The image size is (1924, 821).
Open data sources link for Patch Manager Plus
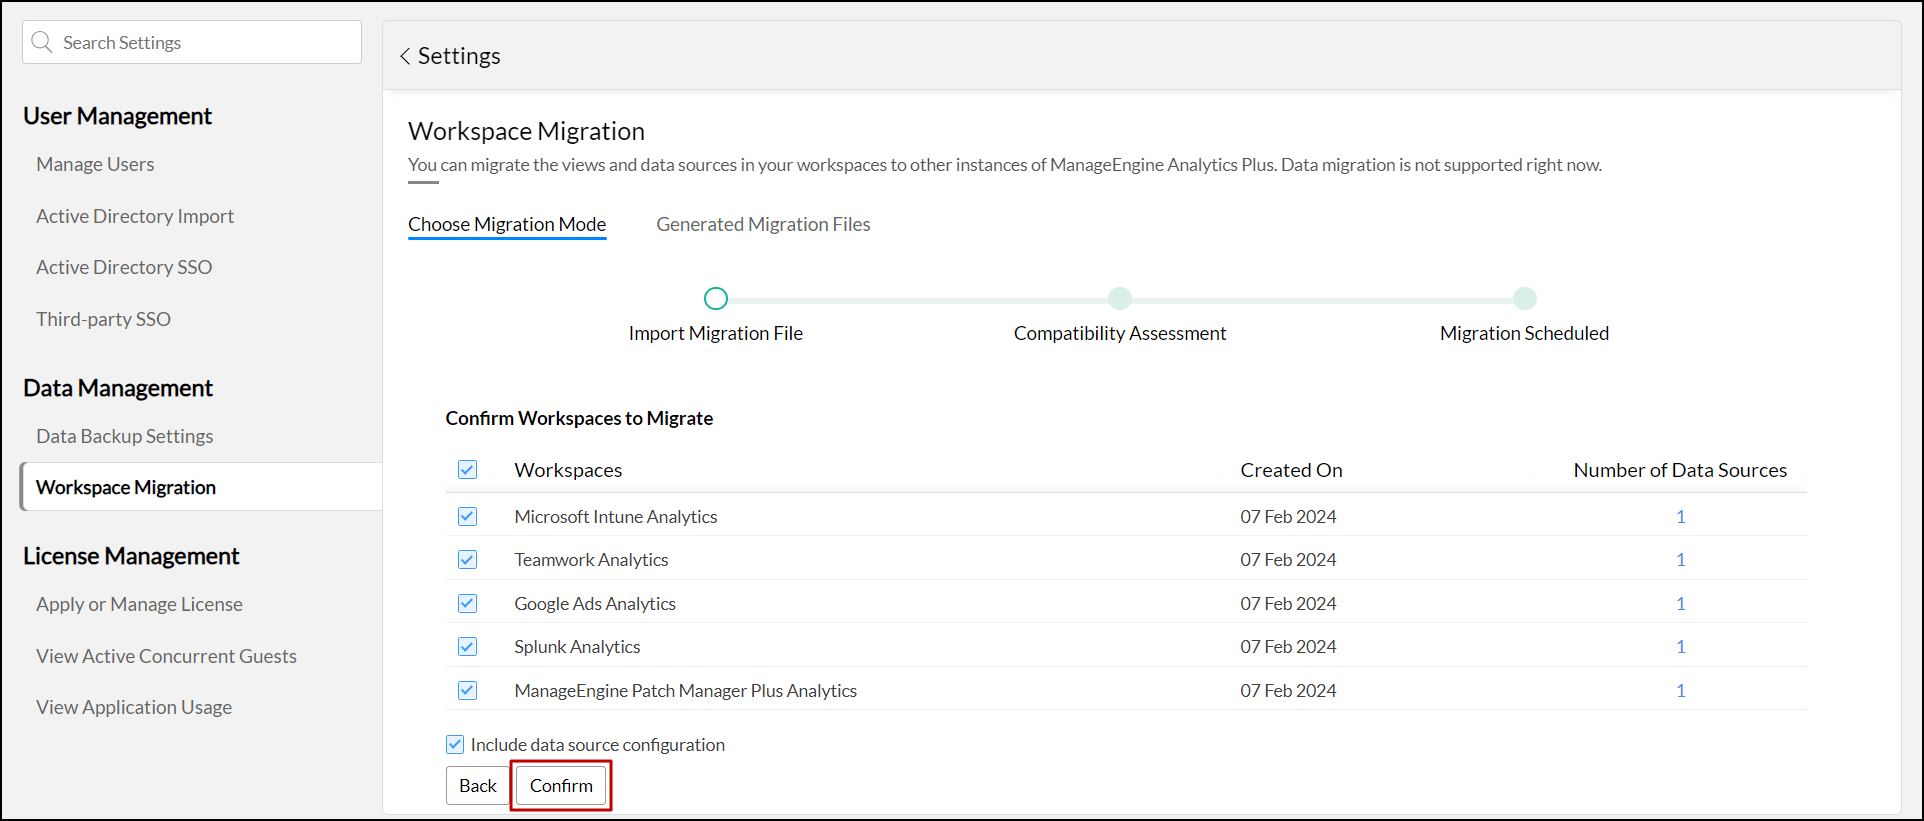1680,691
